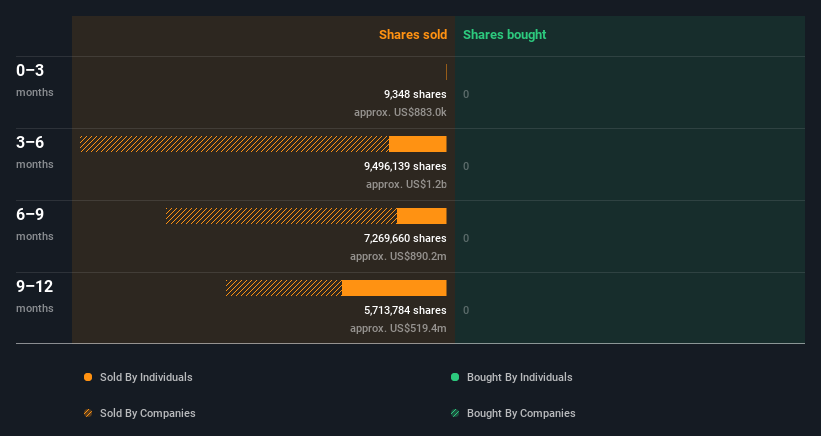Screen dimensions: 821x436
Task: Click the Bought By Individuals legend label
Action: 519,377
